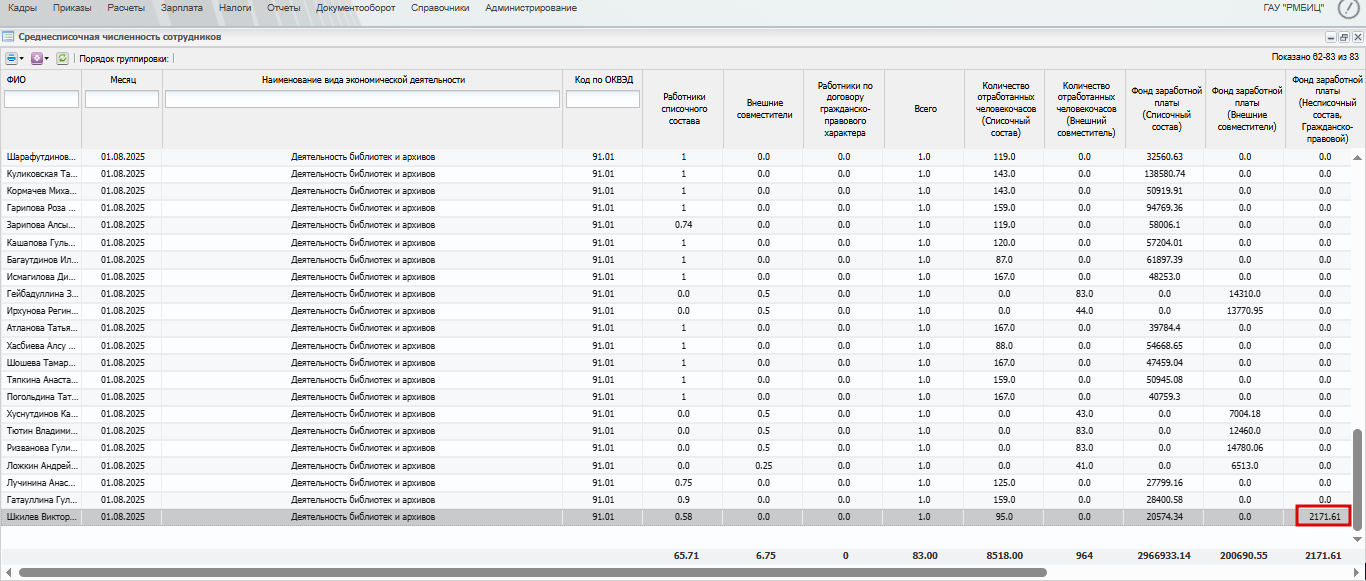Open the print dropdown in the toolbar
This screenshot has height=581, width=1366.
tap(15, 58)
